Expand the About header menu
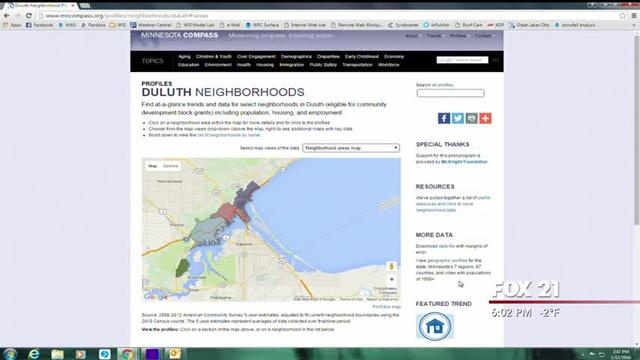The image size is (640, 360). (412, 36)
